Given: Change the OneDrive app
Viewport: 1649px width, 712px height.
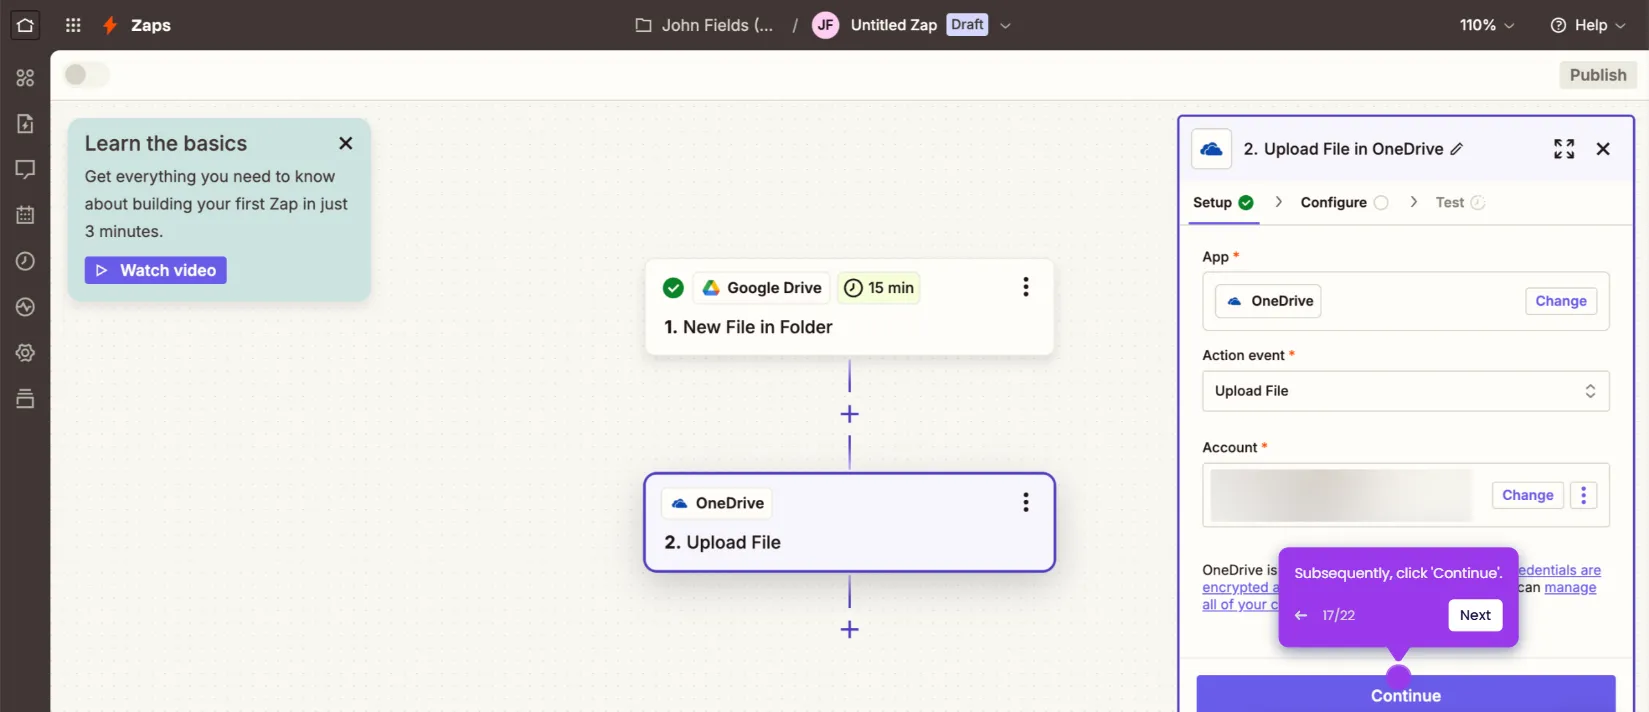Looking at the screenshot, I should click(1560, 301).
